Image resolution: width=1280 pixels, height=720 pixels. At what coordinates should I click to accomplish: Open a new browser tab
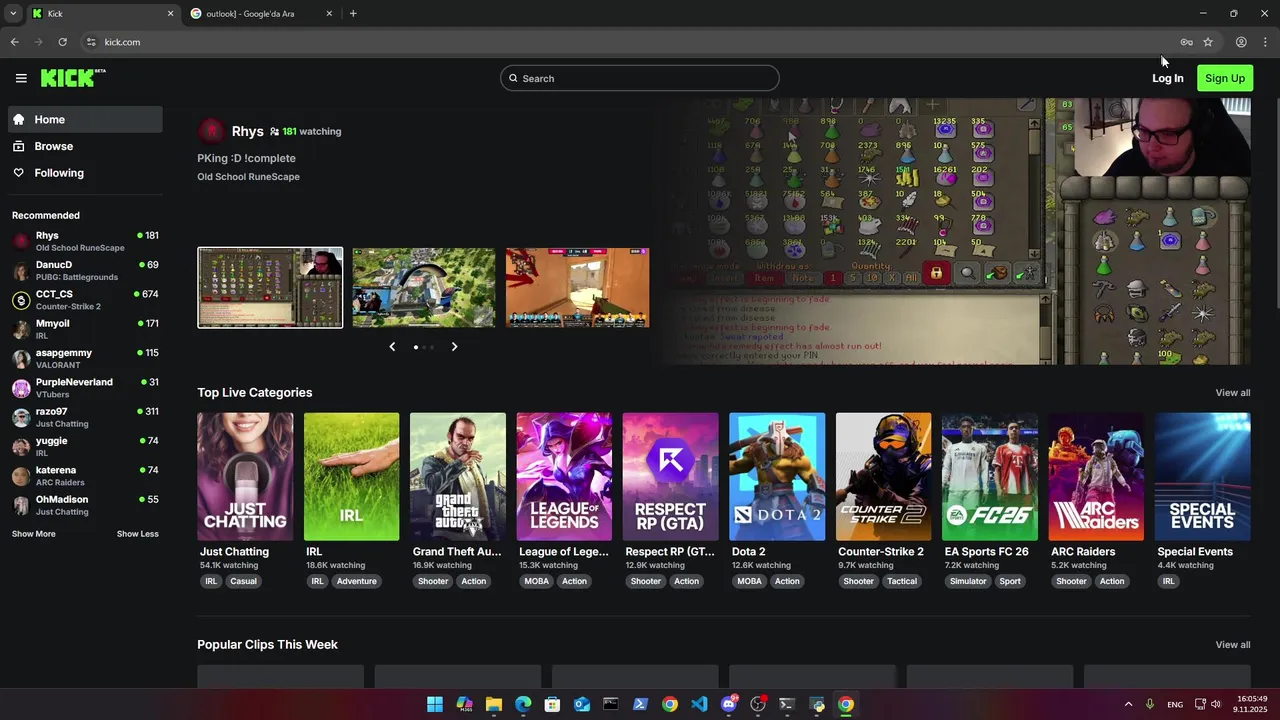click(x=353, y=13)
